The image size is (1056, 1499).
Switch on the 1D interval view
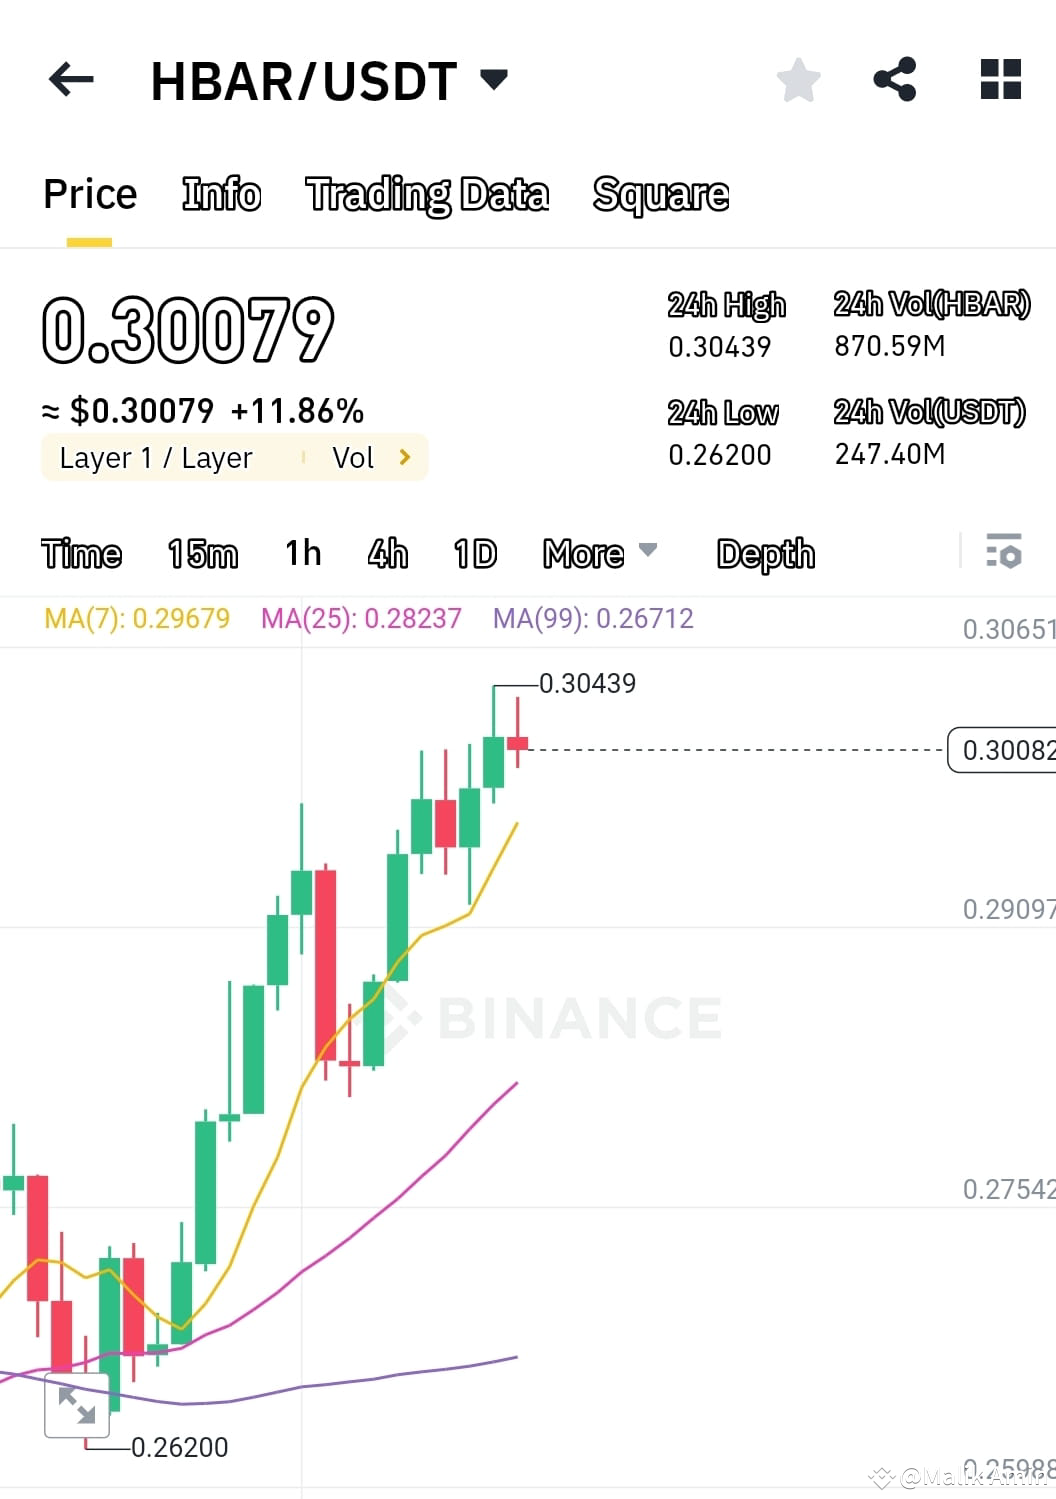point(473,553)
